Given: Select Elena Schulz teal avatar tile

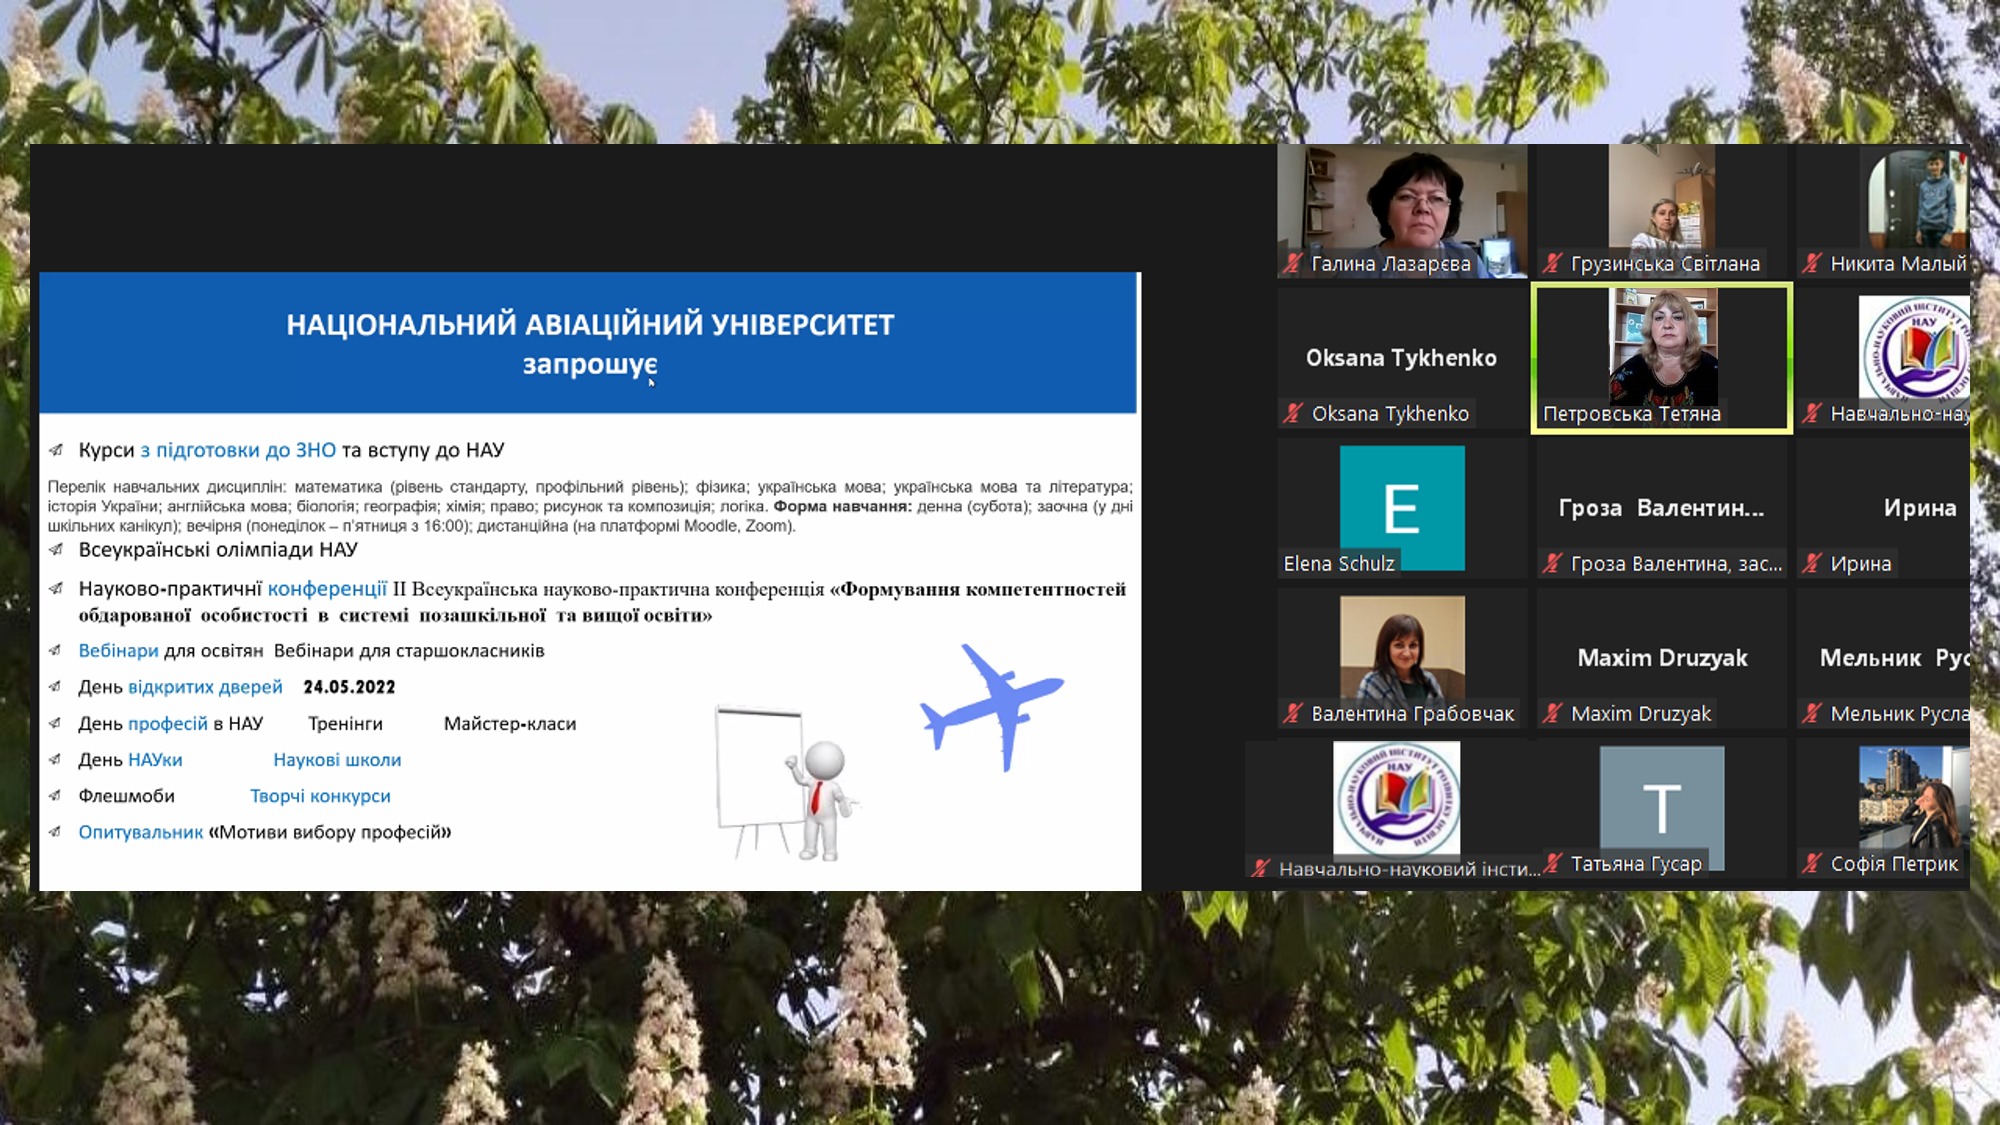Looking at the screenshot, I should pos(1401,507).
